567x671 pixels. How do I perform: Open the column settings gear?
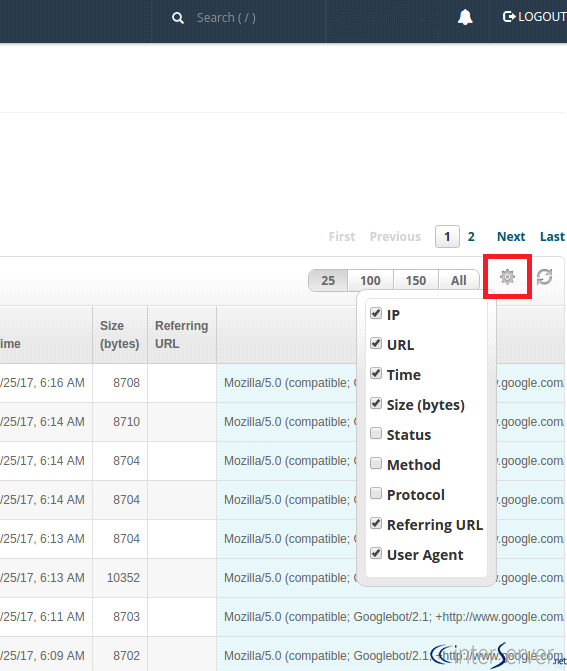coord(507,277)
